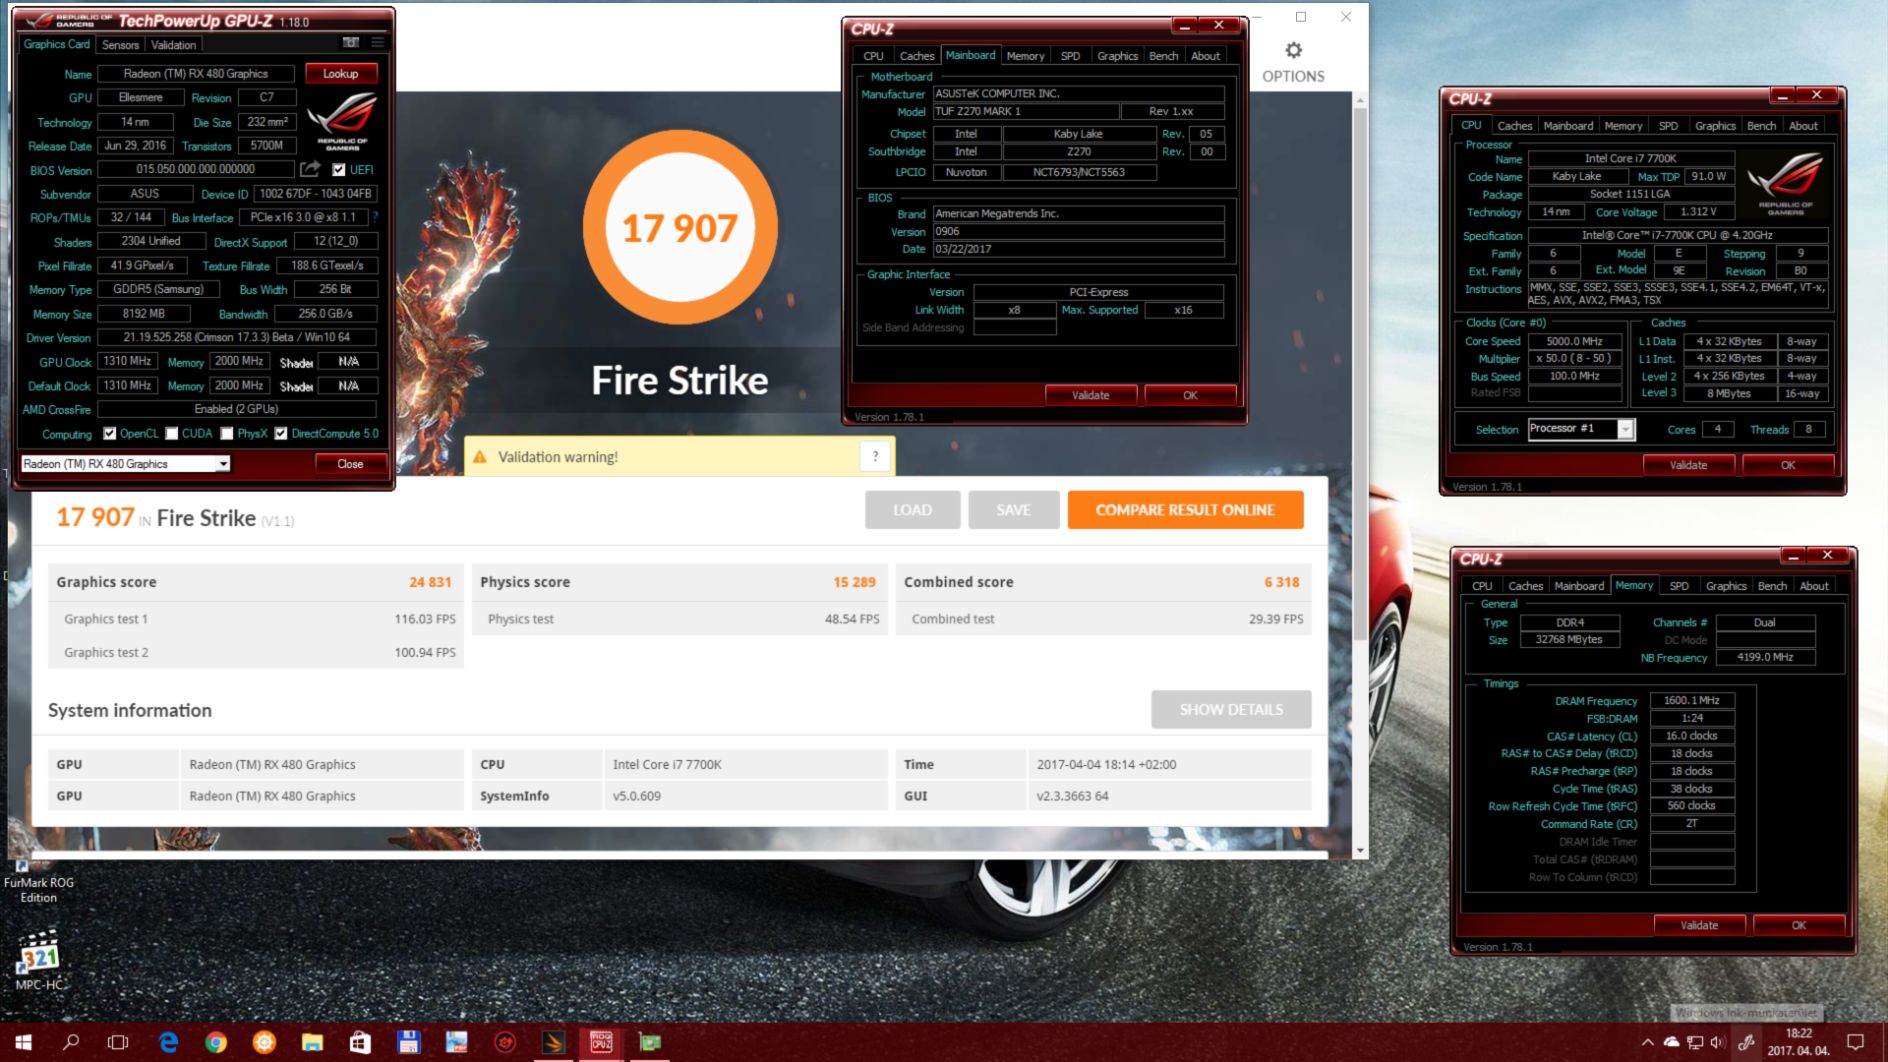This screenshot has height=1062, width=1888.
Task: Click OK in the Memory CPU-Z window
Action: coord(1798,925)
